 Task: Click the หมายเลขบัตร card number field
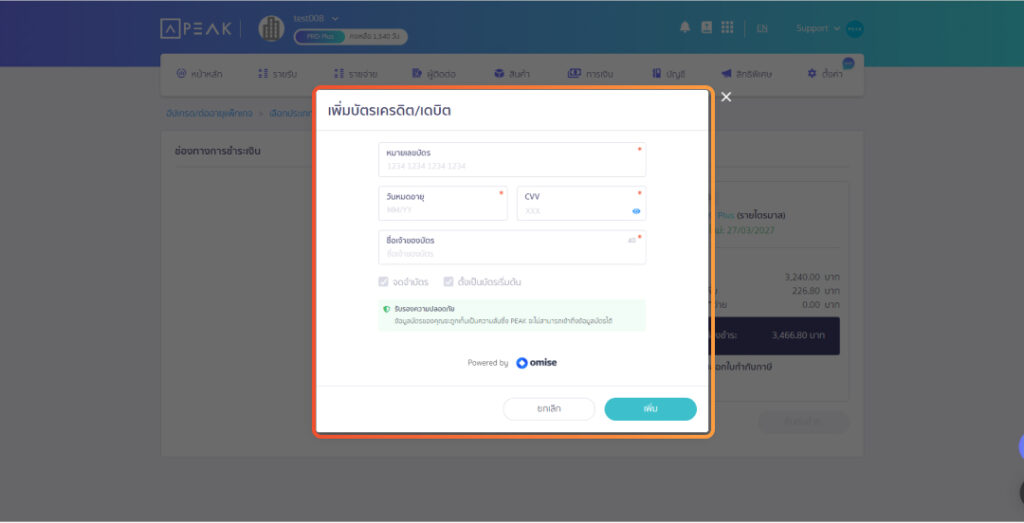pyautogui.click(x=512, y=165)
